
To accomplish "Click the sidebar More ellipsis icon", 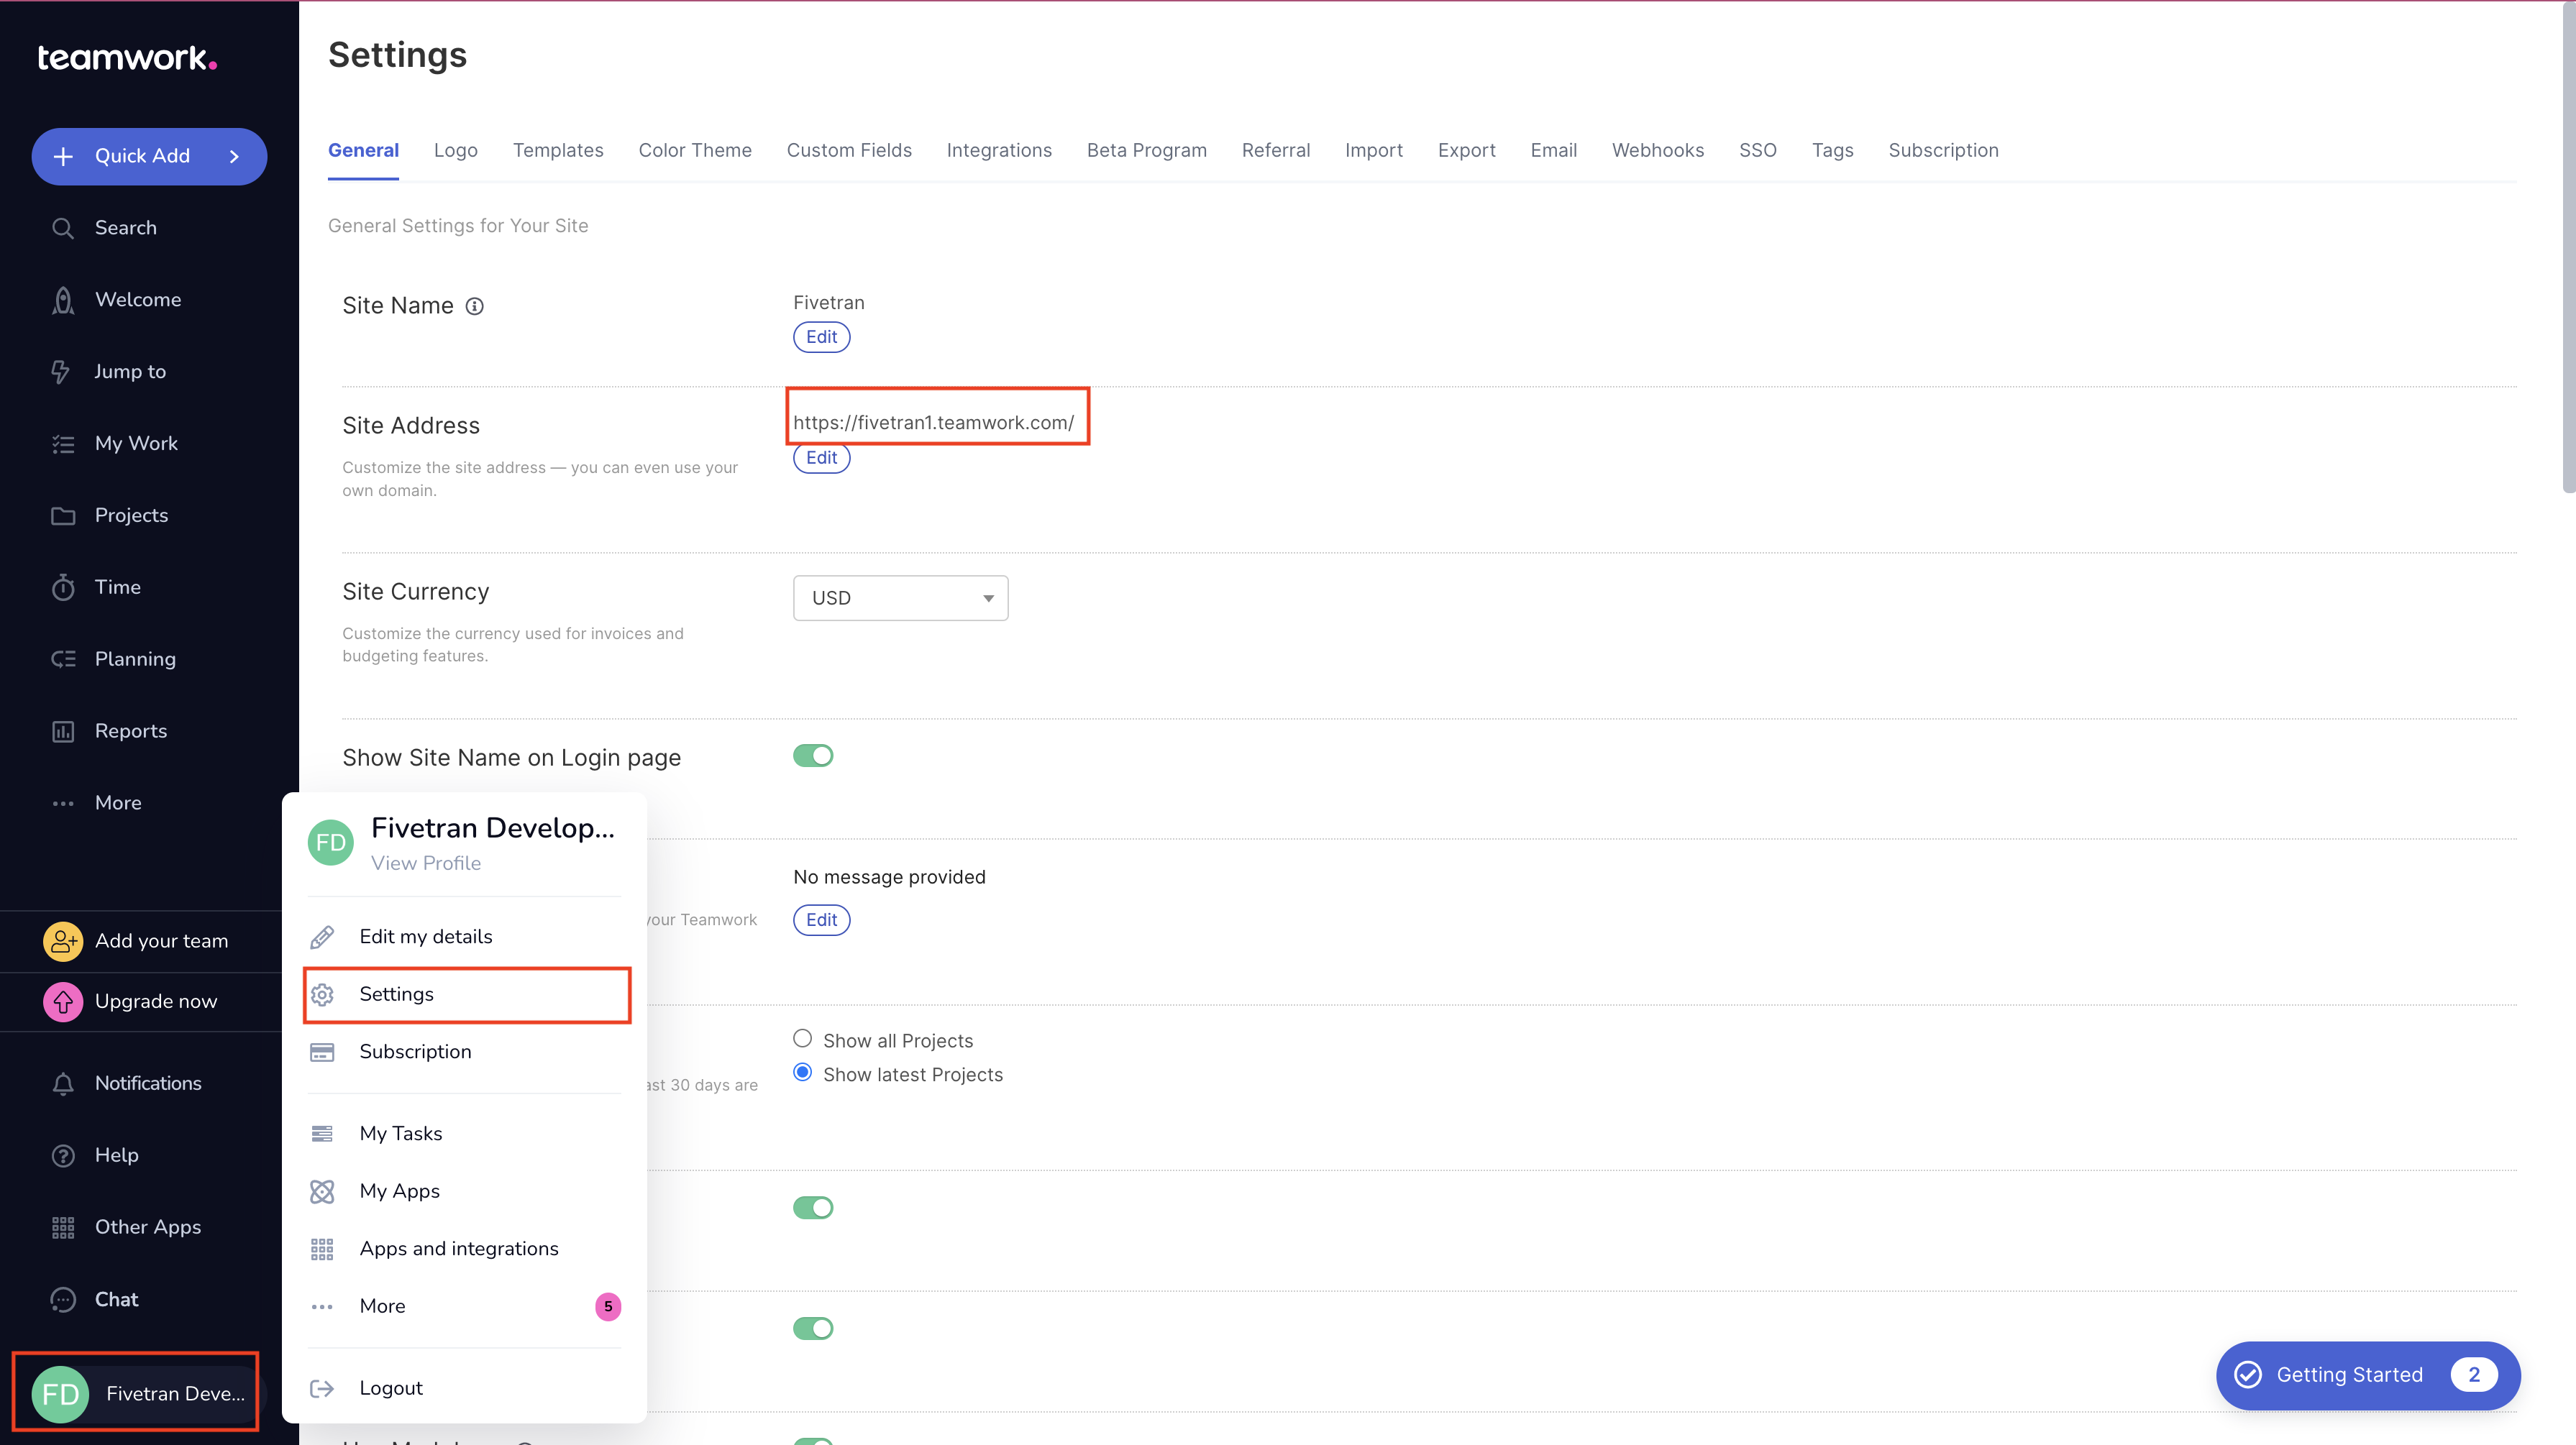I will pyautogui.click(x=63, y=803).
